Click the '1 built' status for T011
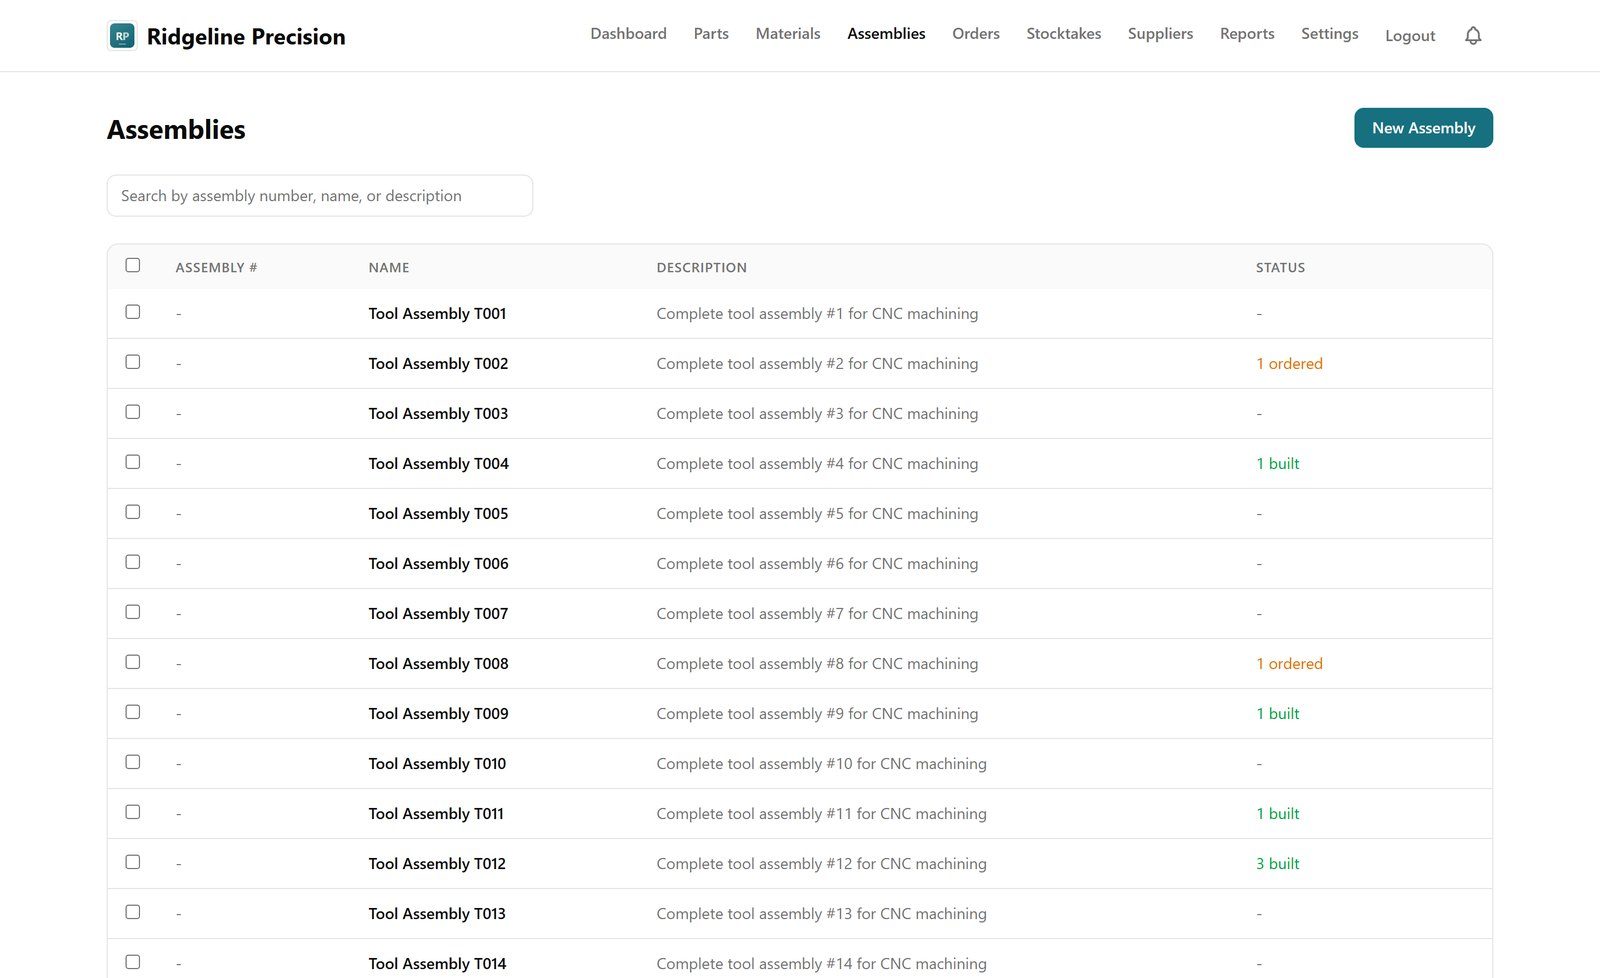This screenshot has width=1600, height=978. pyautogui.click(x=1278, y=814)
